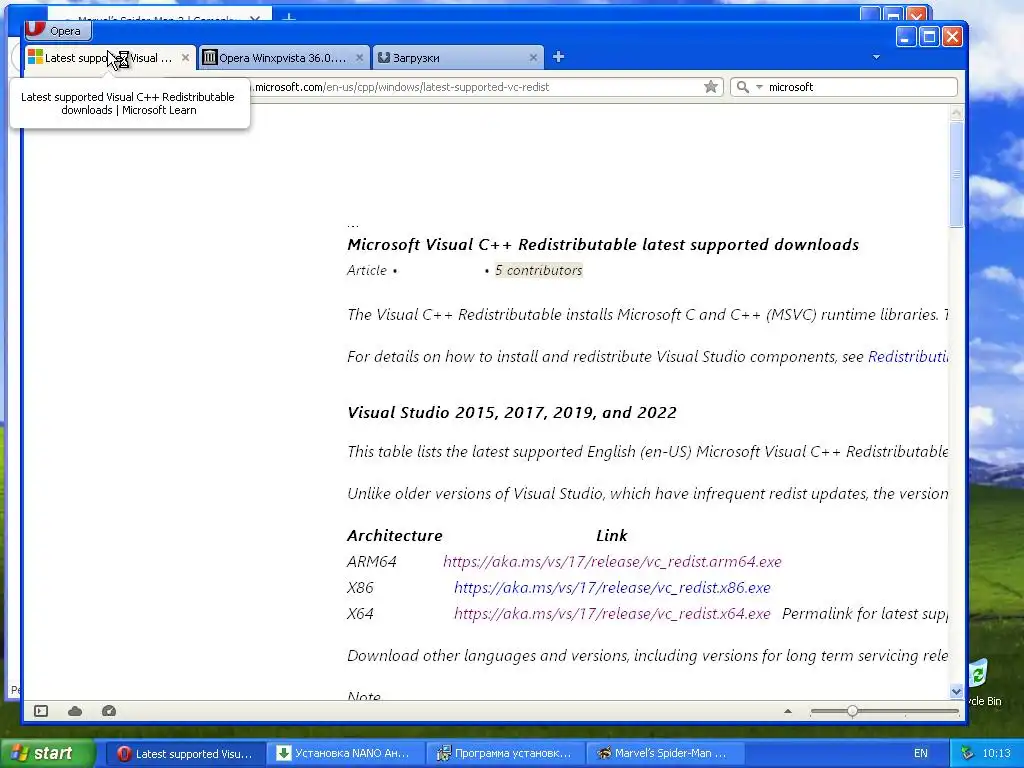This screenshot has width=1024, height=768.
Task: Open the Opera main menu button
Action: point(58,31)
